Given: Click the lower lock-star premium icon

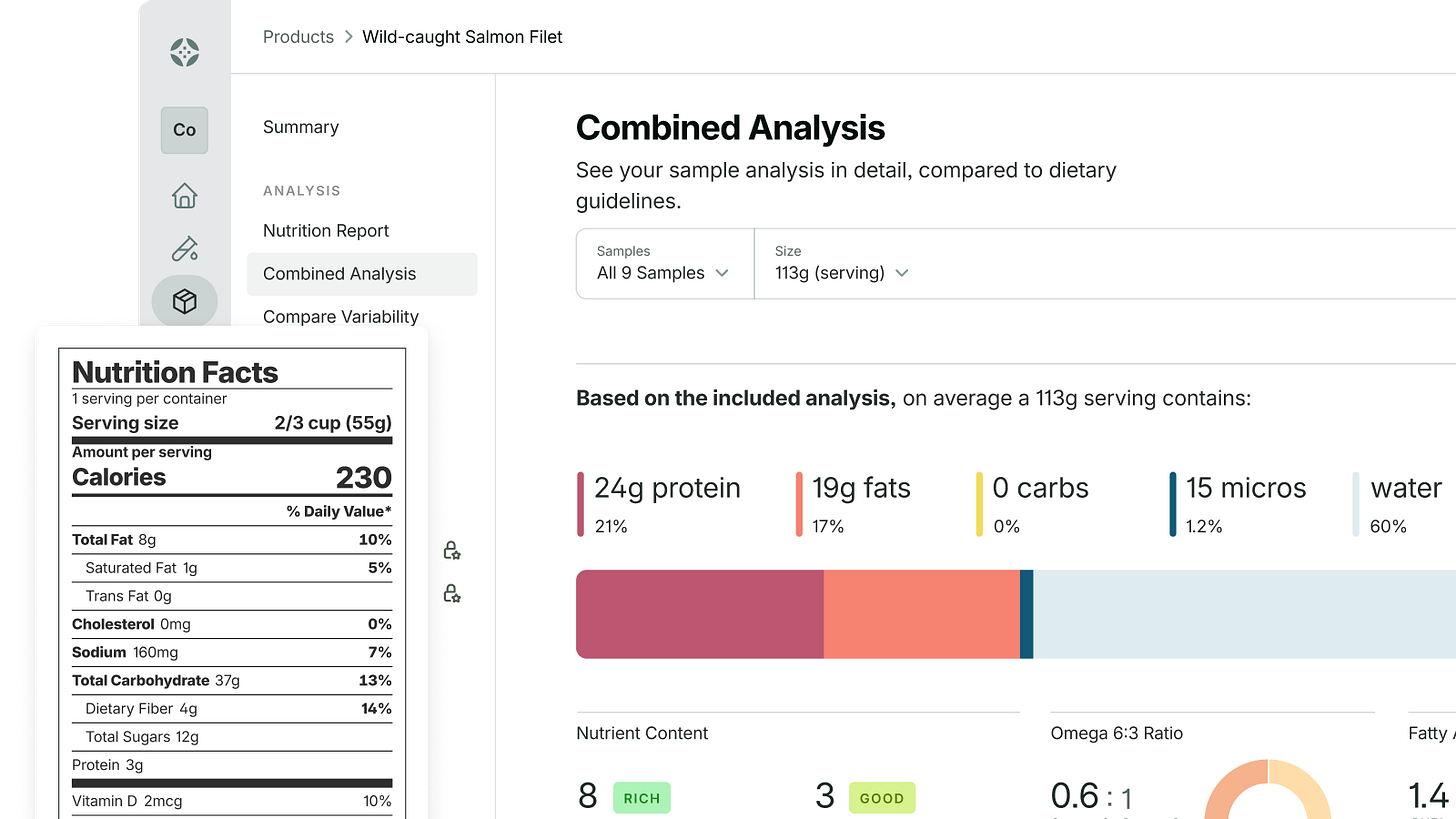Looking at the screenshot, I should pyautogui.click(x=451, y=593).
